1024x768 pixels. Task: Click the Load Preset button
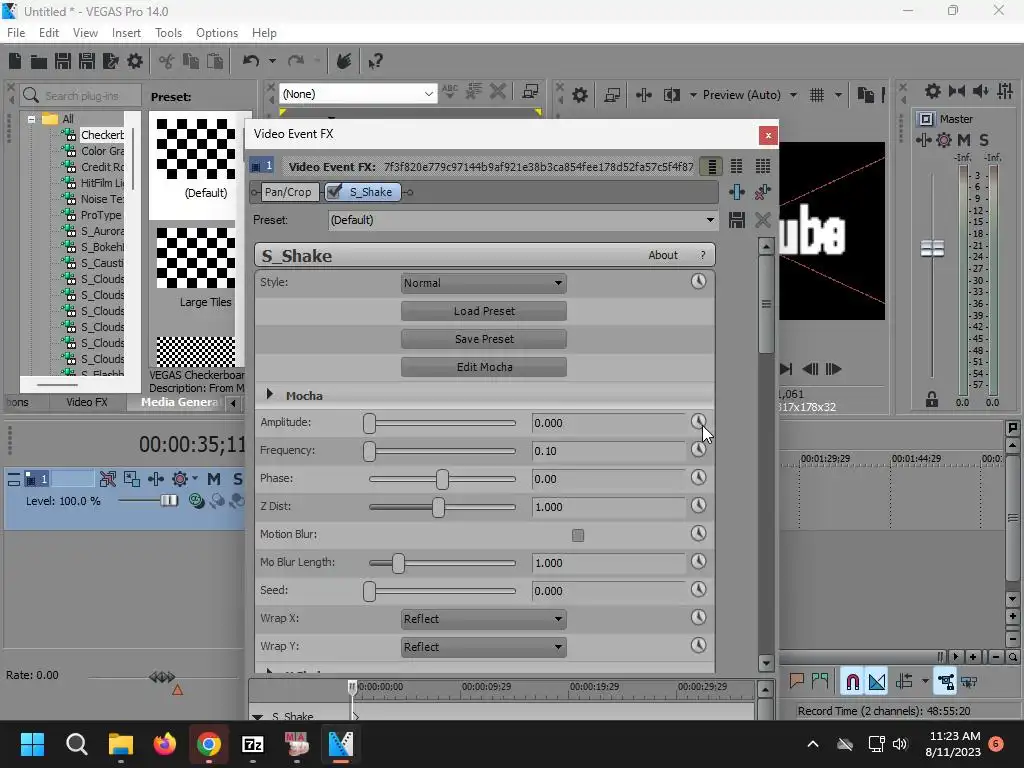(483, 311)
